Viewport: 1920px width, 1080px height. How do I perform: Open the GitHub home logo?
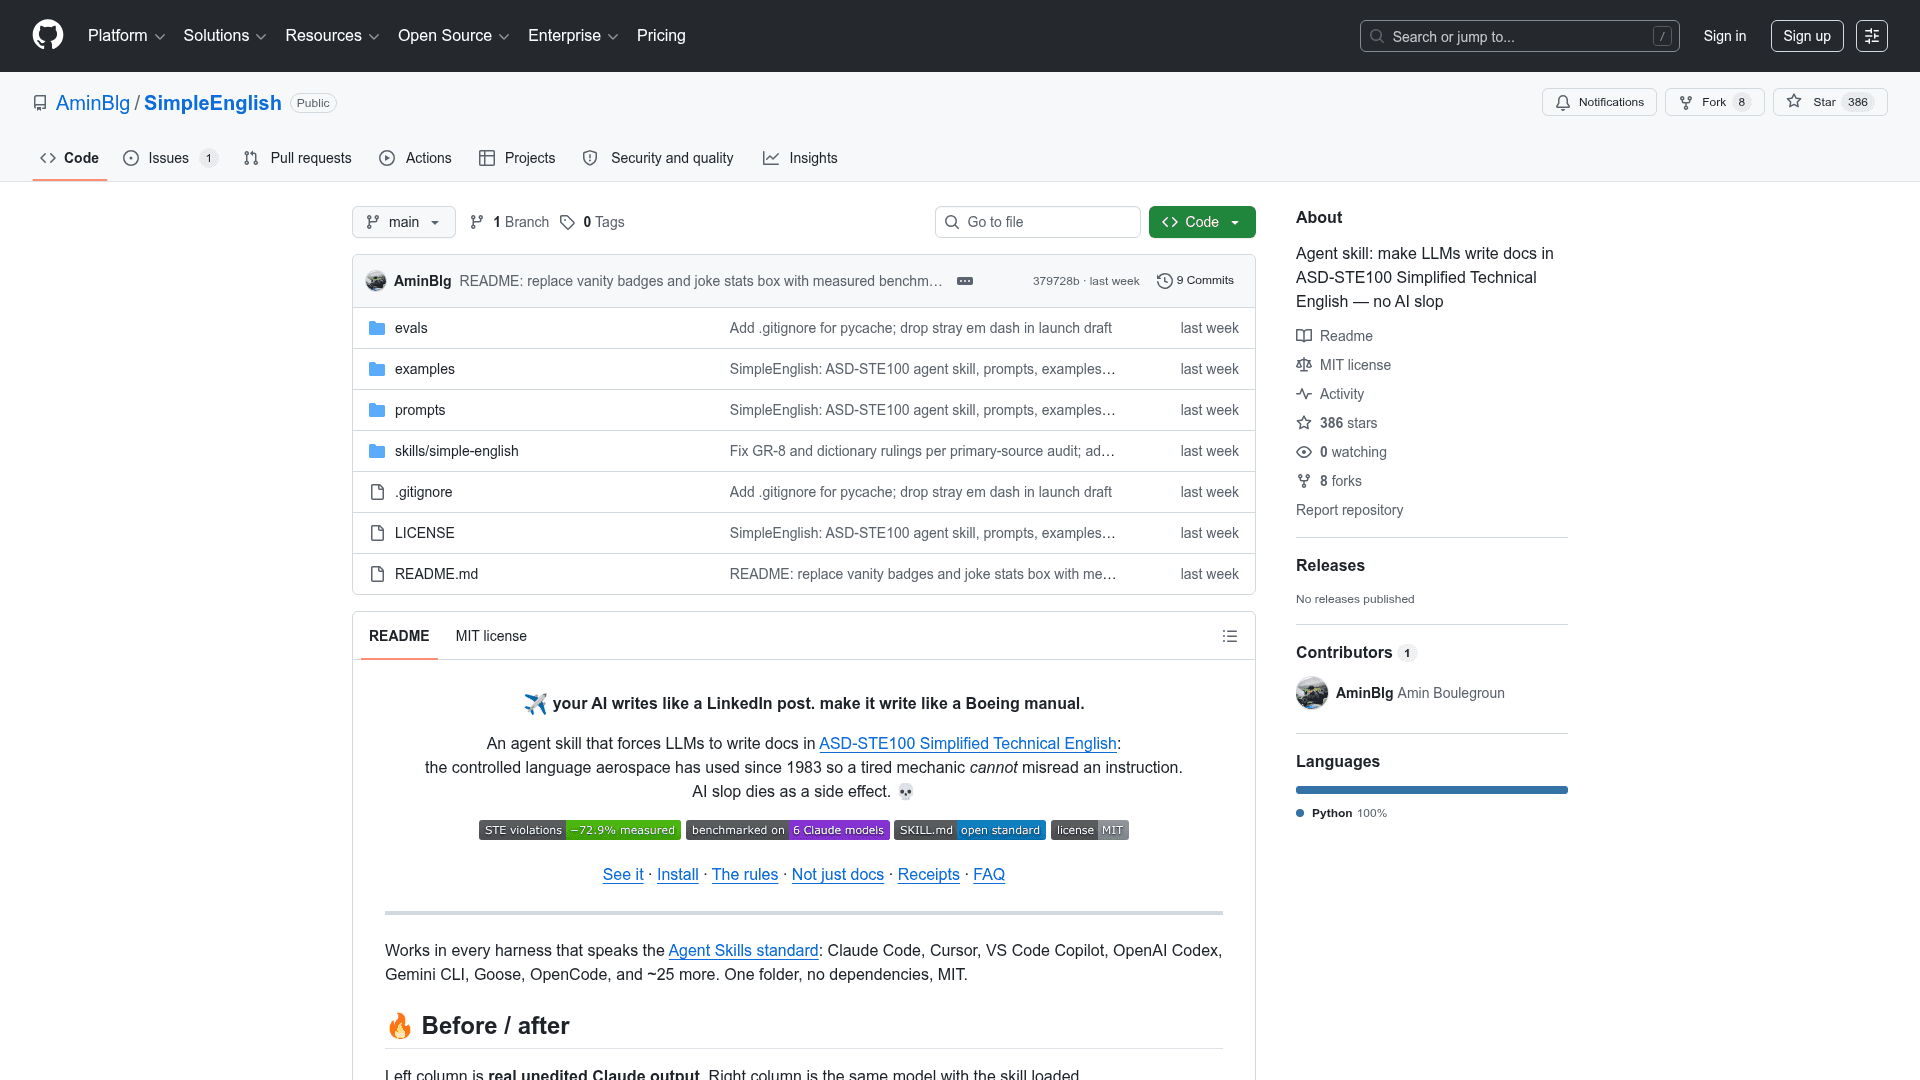point(48,35)
